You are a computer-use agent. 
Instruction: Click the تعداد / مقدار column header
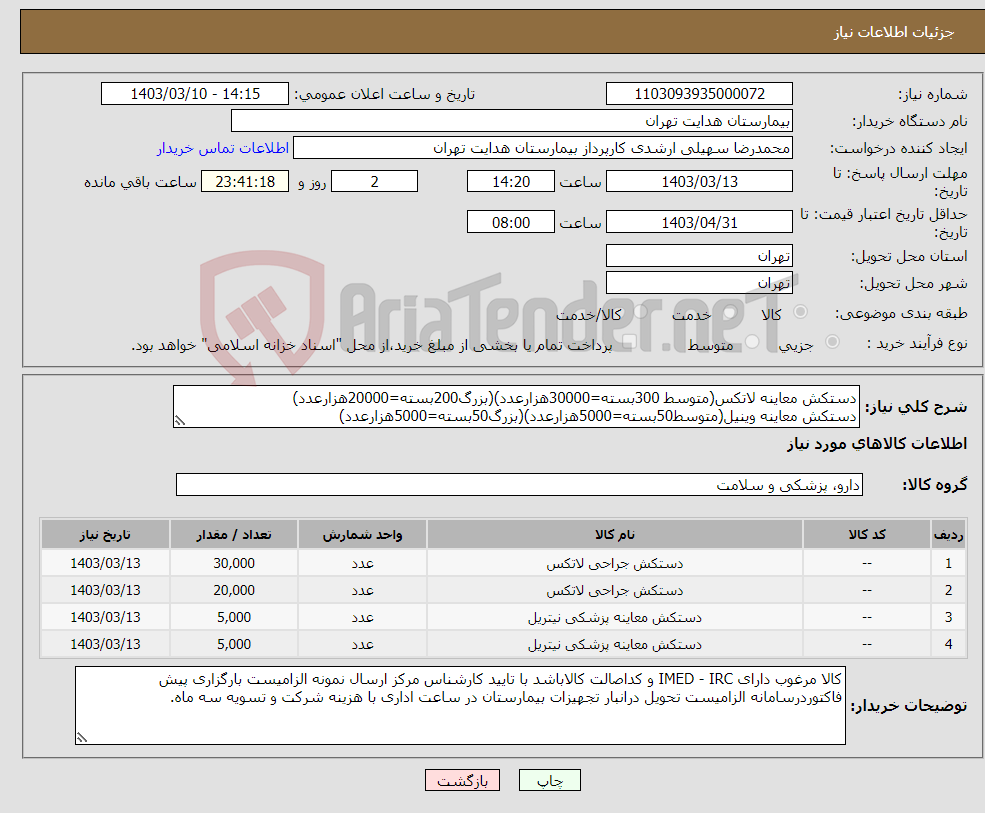point(234,535)
